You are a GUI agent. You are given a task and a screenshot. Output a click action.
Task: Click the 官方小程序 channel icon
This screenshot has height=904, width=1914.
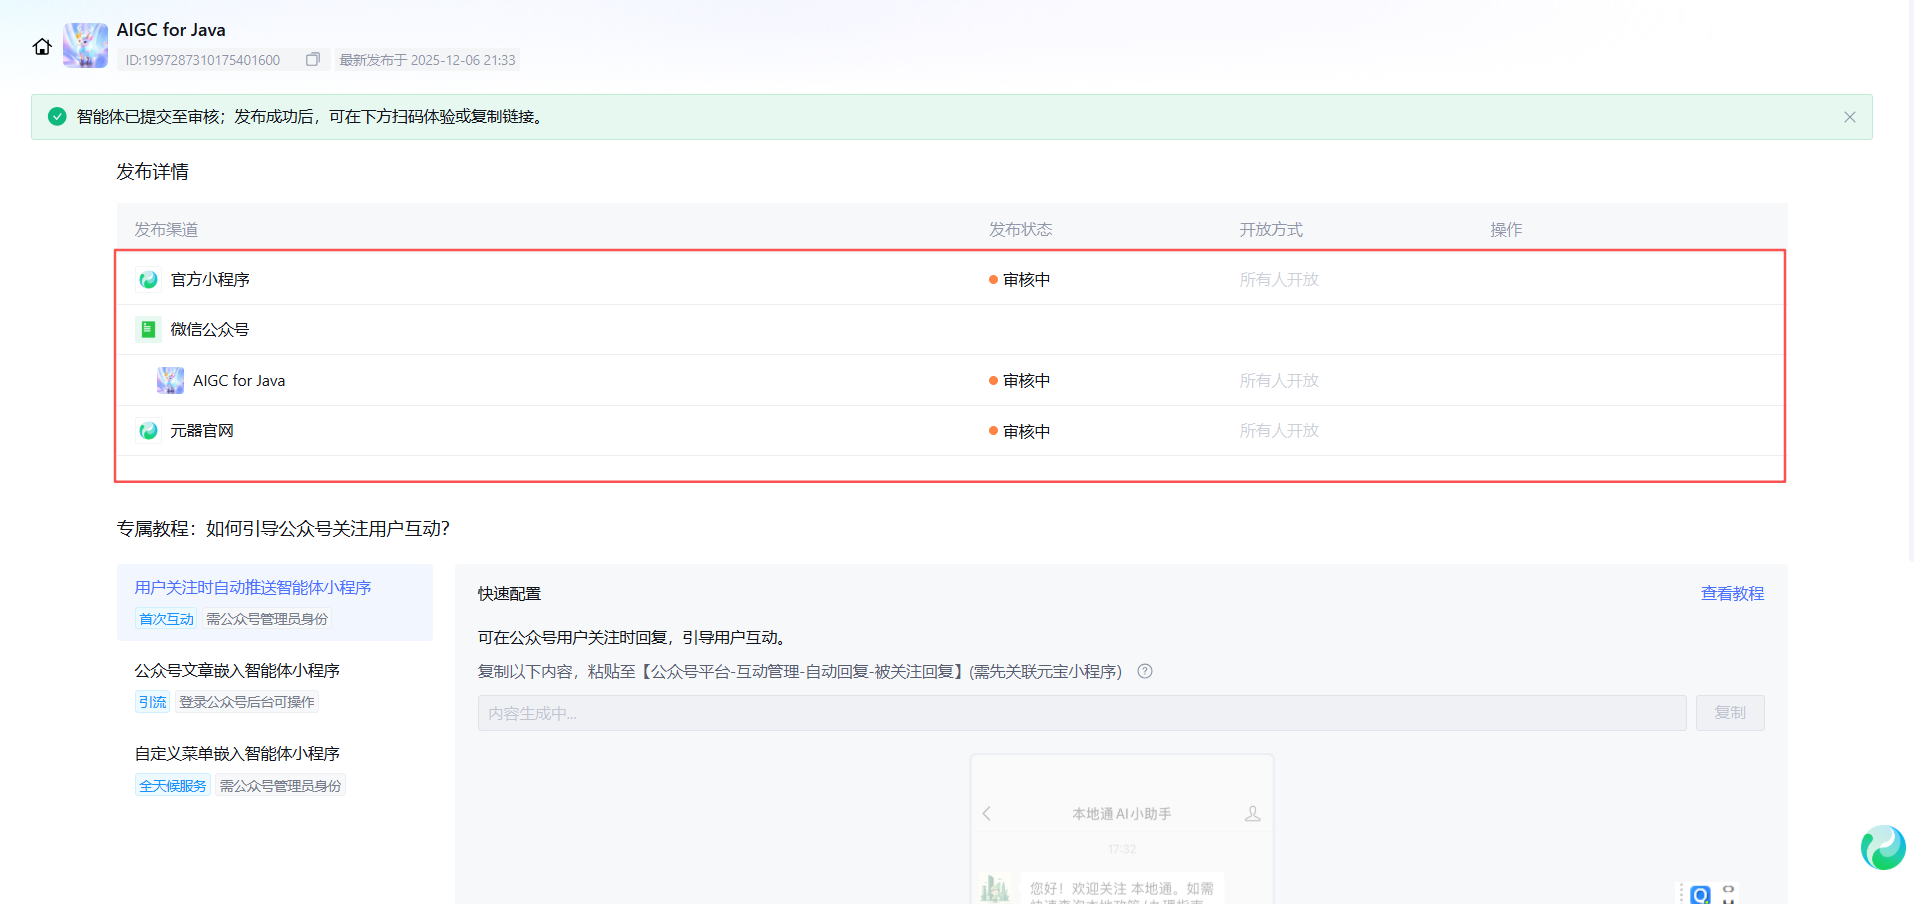(x=148, y=280)
